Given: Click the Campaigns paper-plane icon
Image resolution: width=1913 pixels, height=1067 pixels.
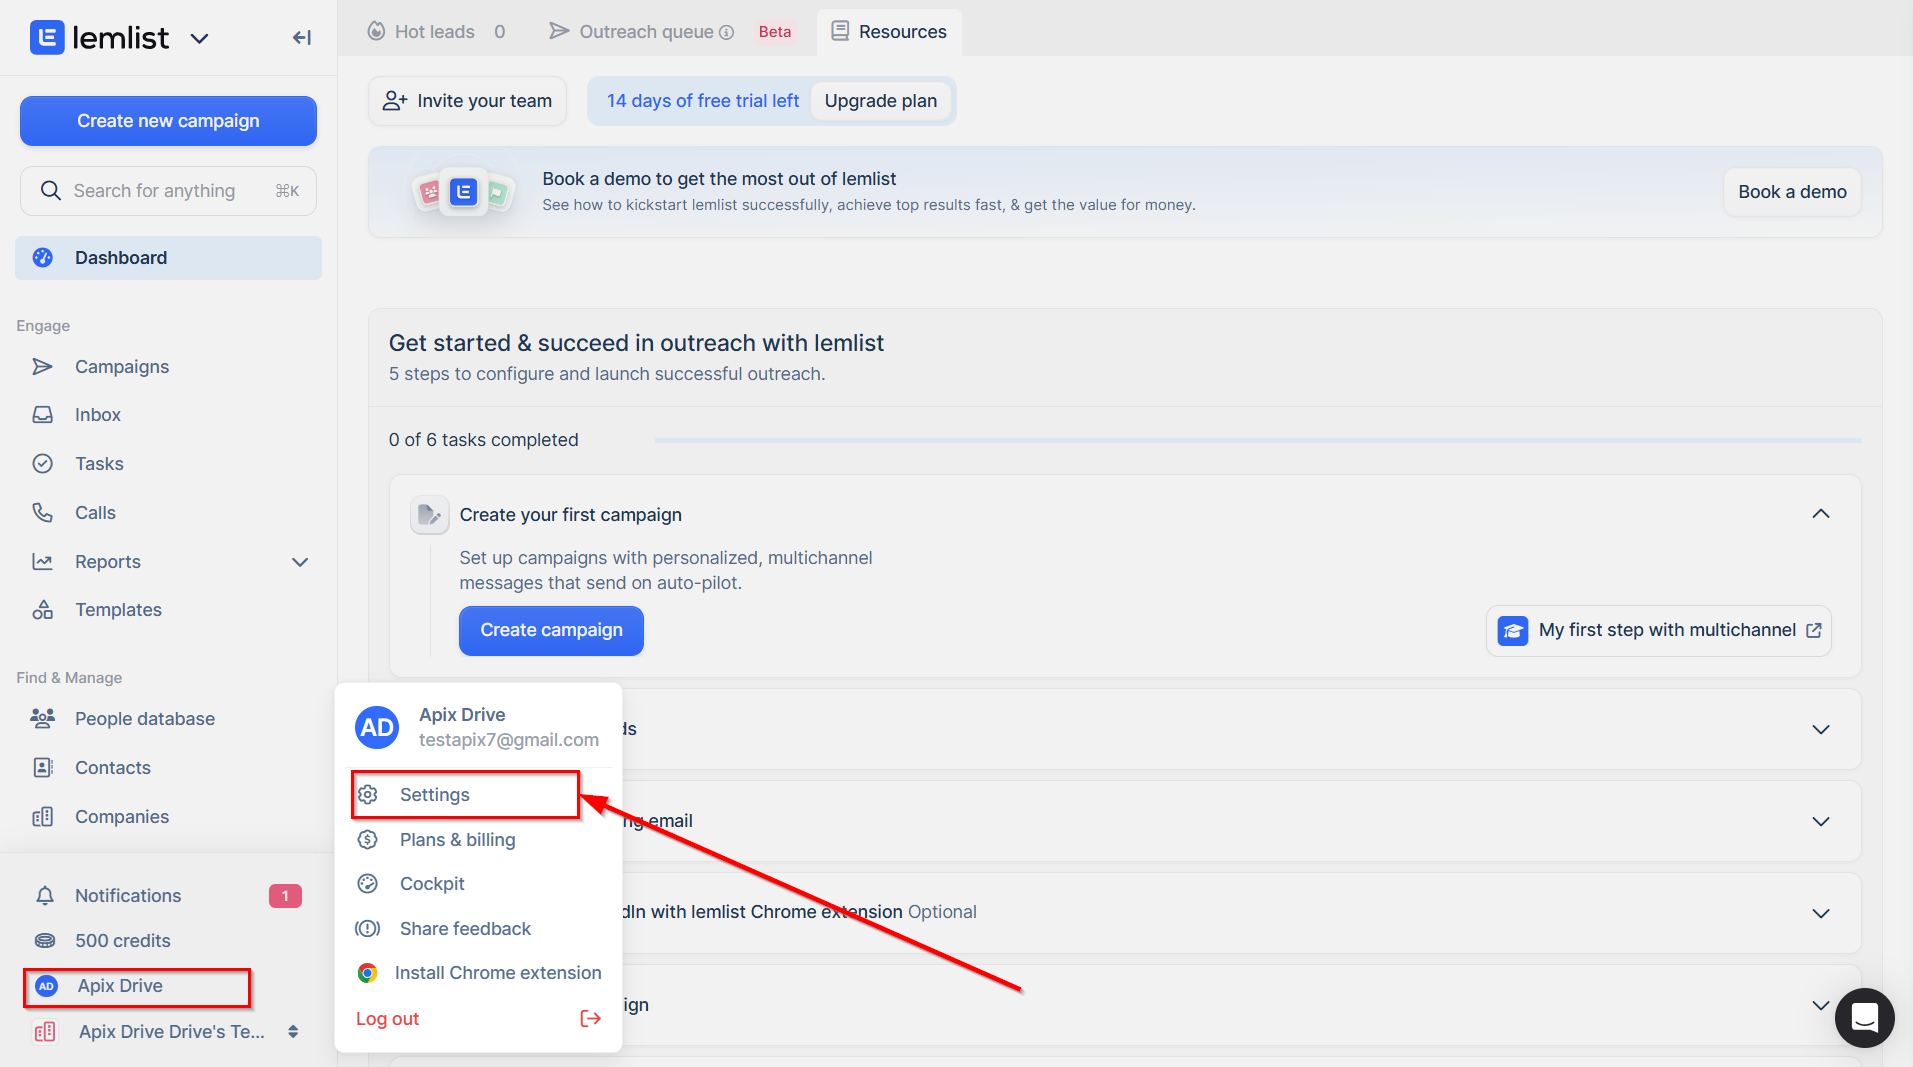Looking at the screenshot, I should [x=42, y=367].
